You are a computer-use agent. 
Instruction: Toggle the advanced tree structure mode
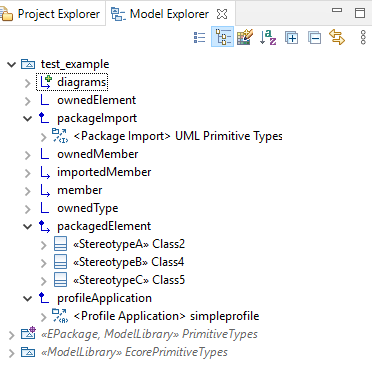pos(222,37)
